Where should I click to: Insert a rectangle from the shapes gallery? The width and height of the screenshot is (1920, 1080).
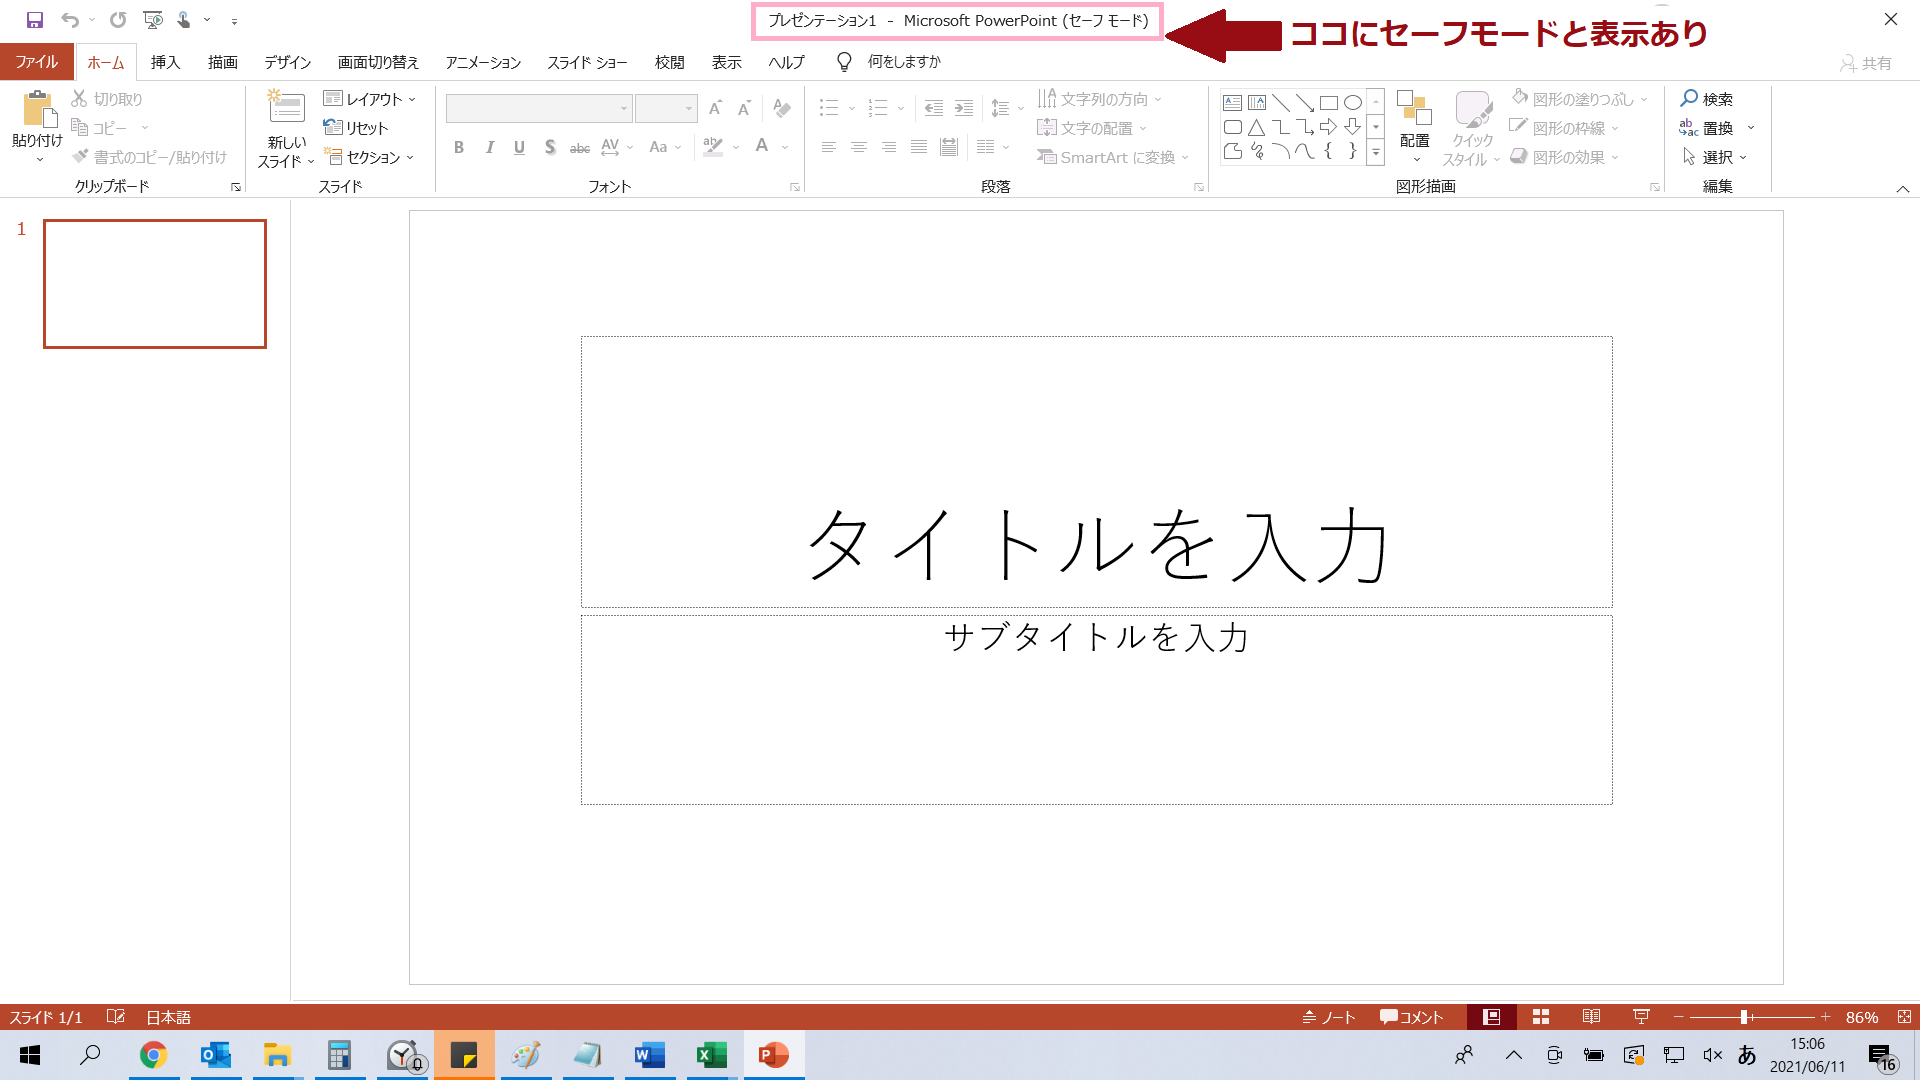pos(1329,101)
